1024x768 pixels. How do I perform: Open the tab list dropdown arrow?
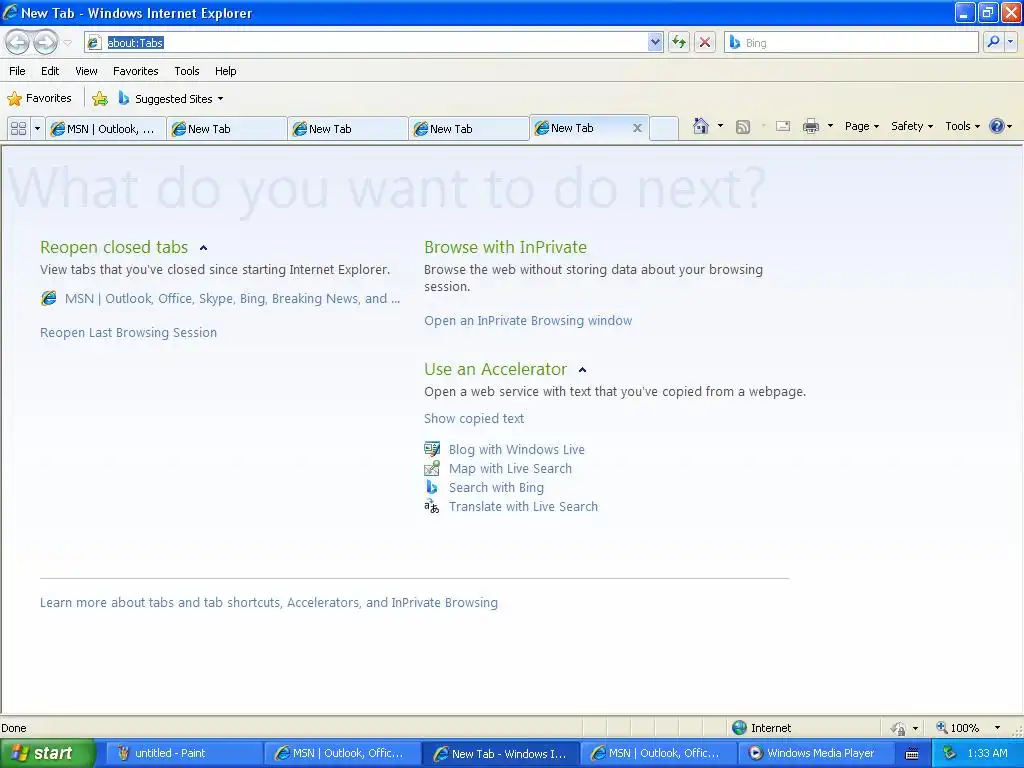click(37, 129)
